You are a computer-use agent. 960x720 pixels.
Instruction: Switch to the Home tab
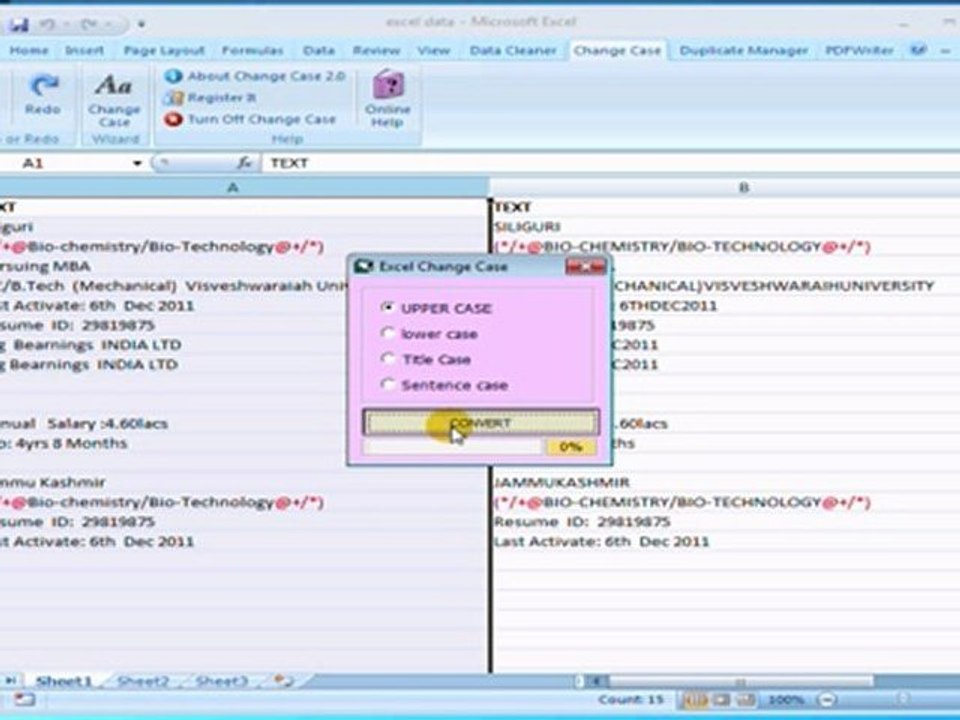pos(29,50)
